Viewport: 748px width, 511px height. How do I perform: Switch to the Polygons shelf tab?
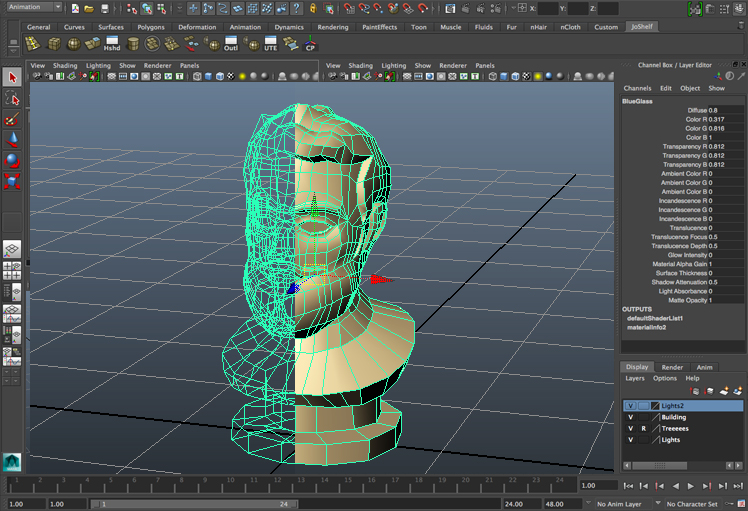tap(151, 27)
